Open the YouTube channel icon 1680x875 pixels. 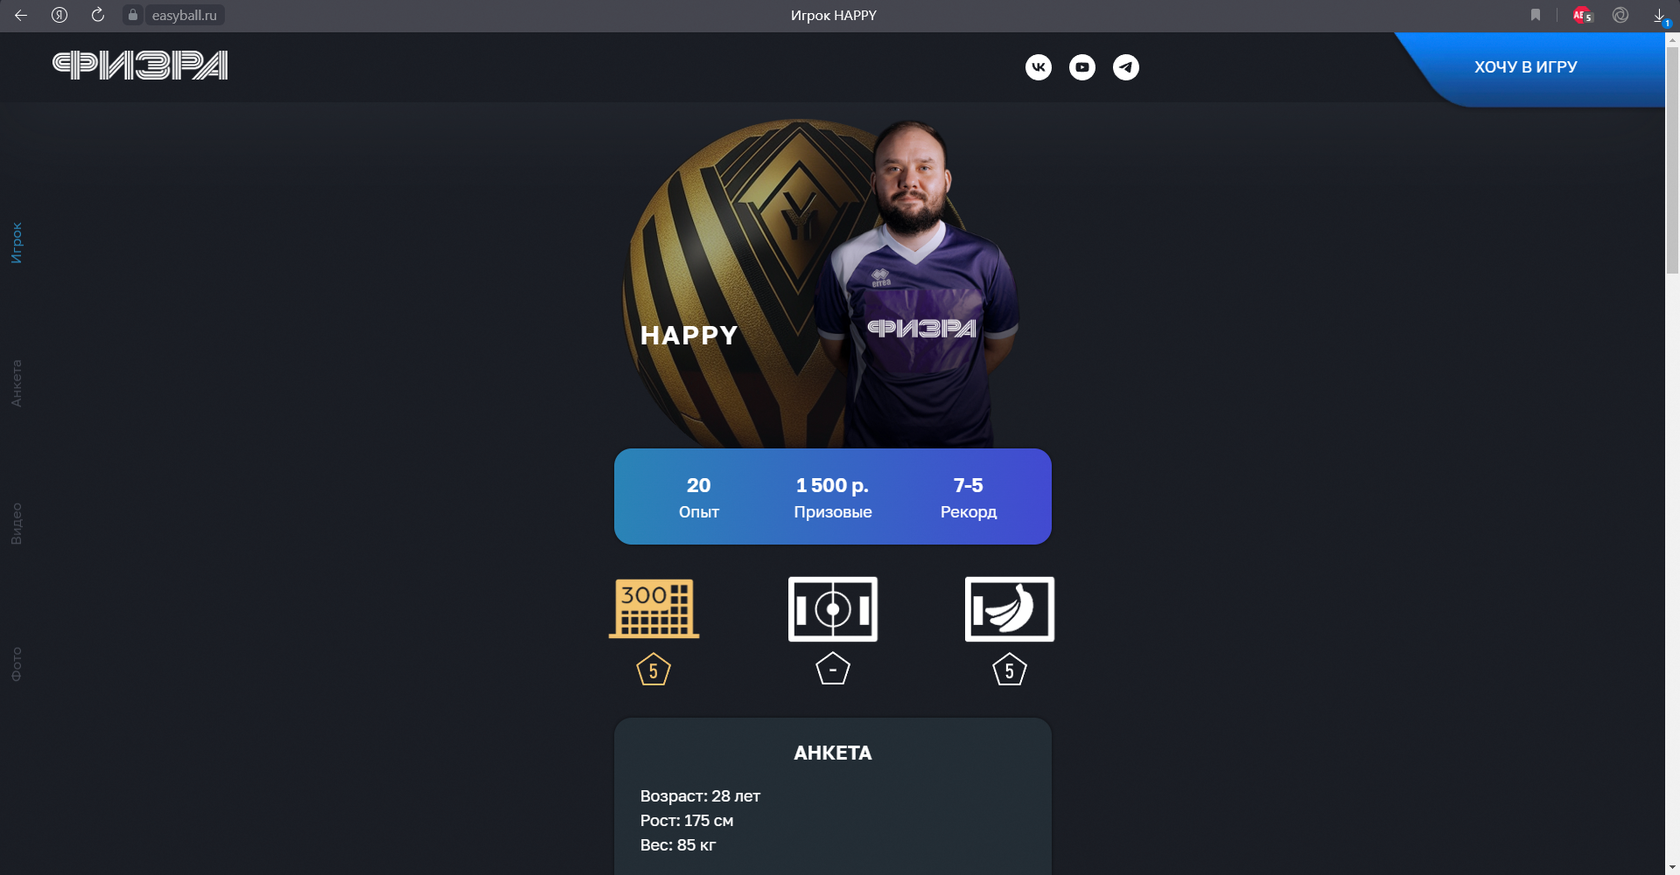coord(1082,67)
